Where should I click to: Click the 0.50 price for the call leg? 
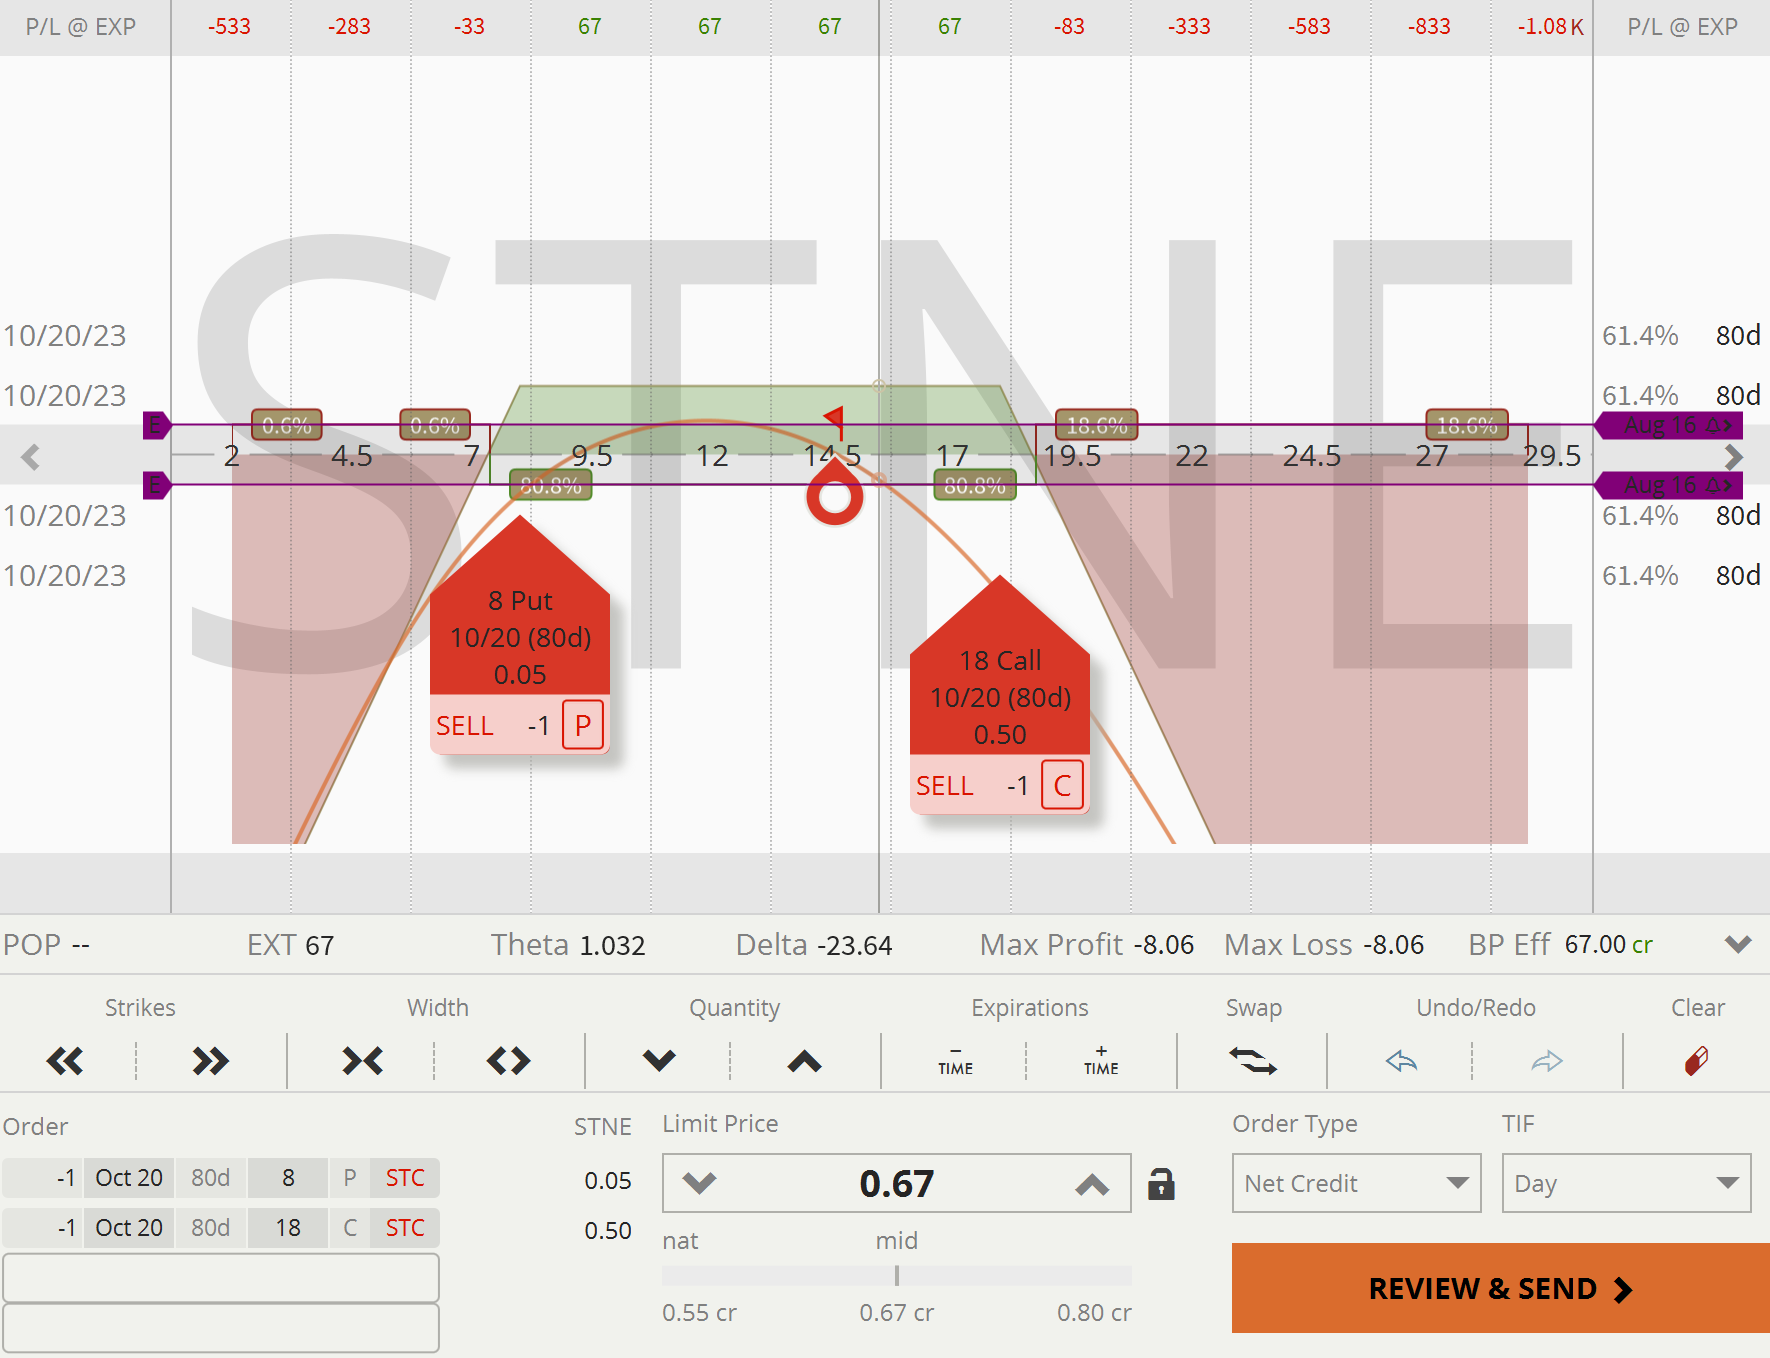pyautogui.click(x=608, y=1231)
